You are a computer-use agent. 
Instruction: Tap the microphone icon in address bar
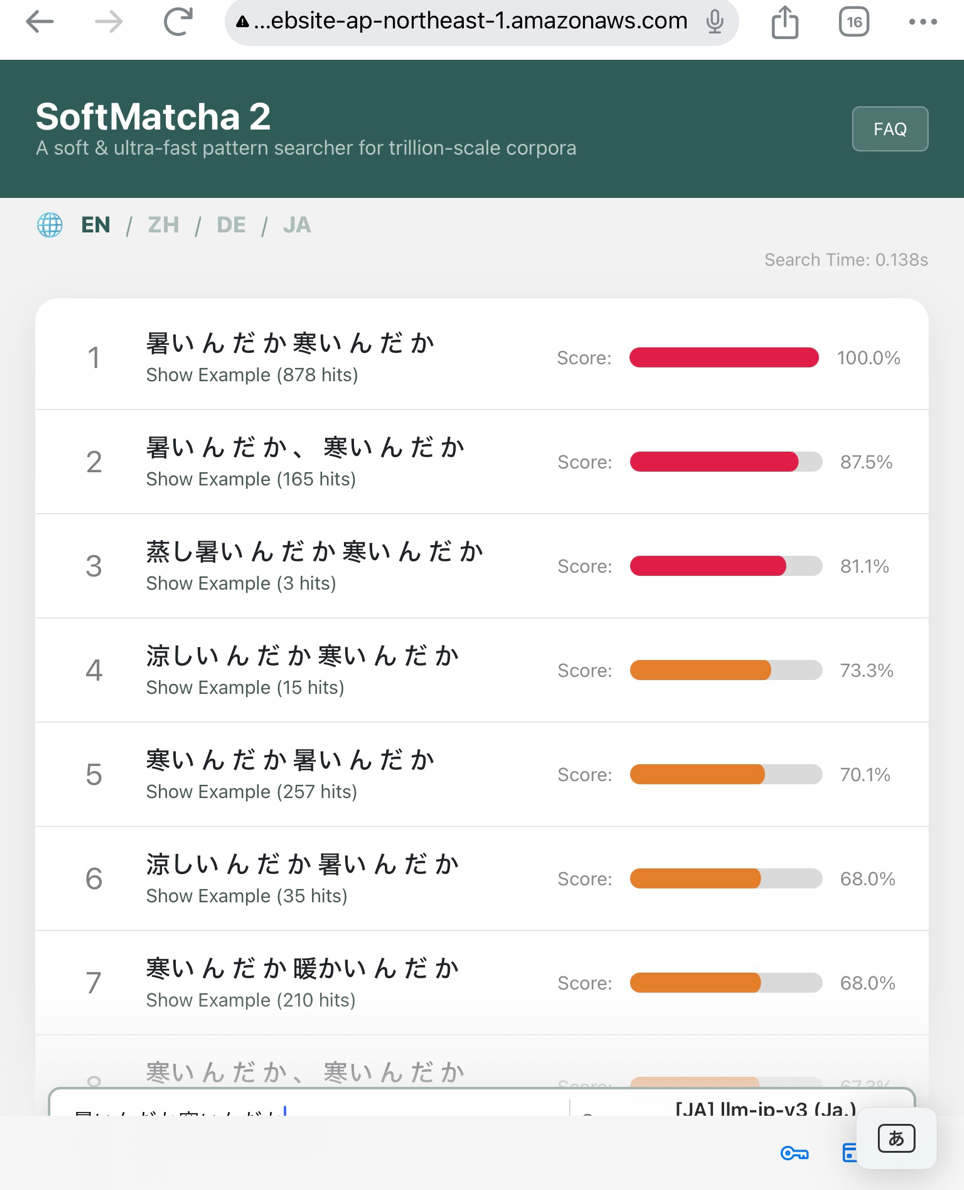tap(714, 21)
